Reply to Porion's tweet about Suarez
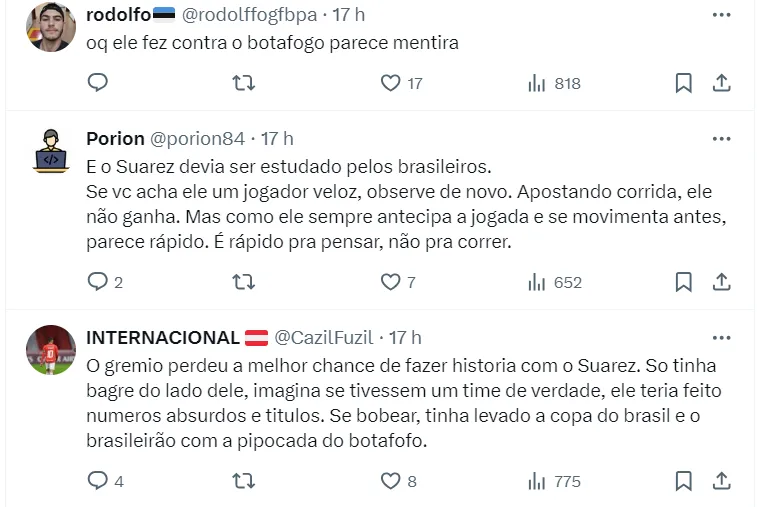Viewport: 757px width, 507px height. pos(97,282)
